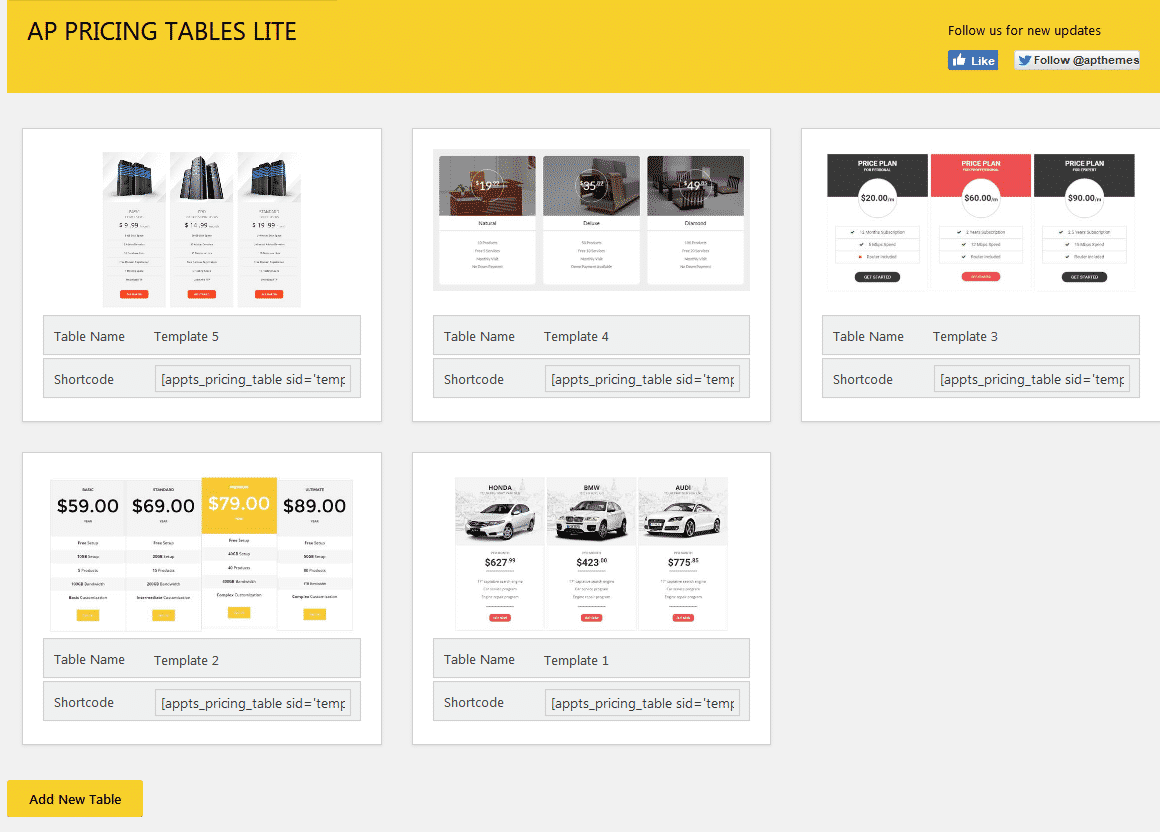The height and width of the screenshot is (832, 1160).
Task: Open the Template 1 preview thumbnail
Action: pos(591,553)
